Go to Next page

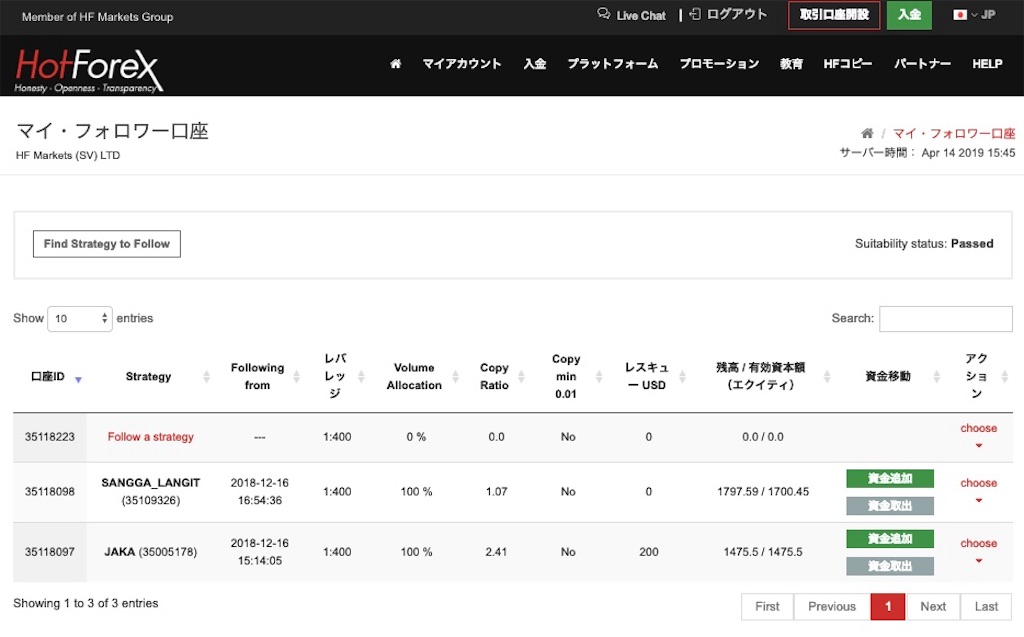coord(933,606)
